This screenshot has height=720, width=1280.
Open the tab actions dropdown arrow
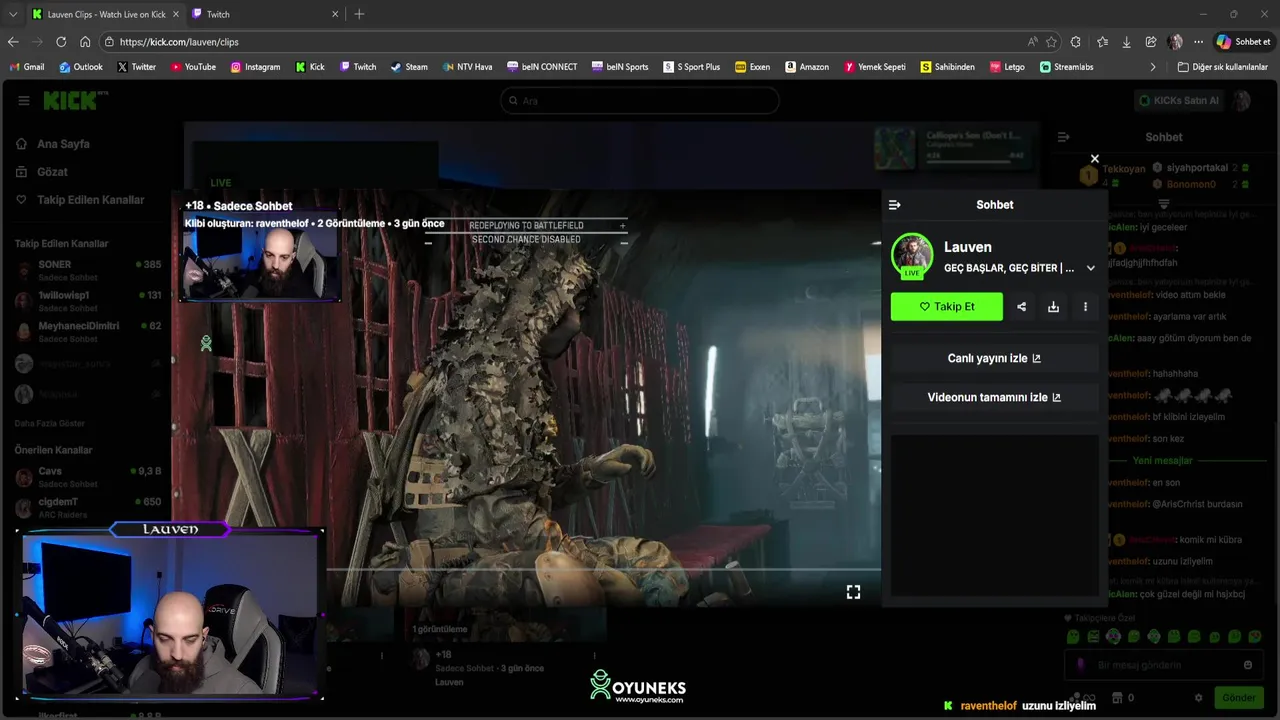[x=13, y=14]
